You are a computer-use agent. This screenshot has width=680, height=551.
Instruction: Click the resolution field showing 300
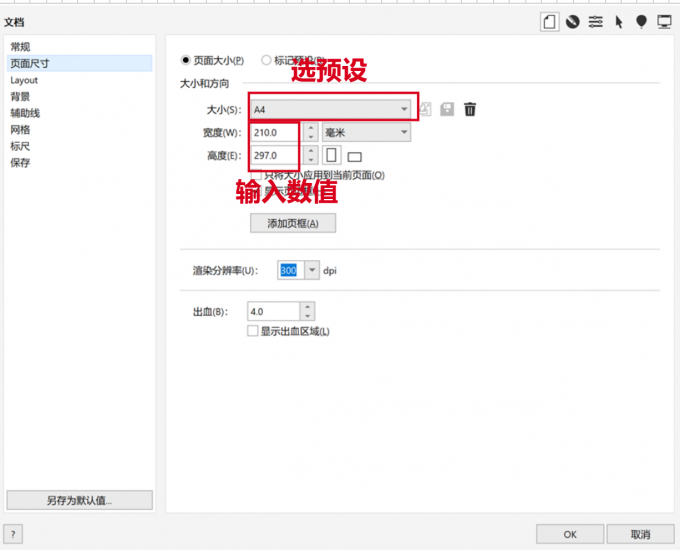pyautogui.click(x=291, y=271)
